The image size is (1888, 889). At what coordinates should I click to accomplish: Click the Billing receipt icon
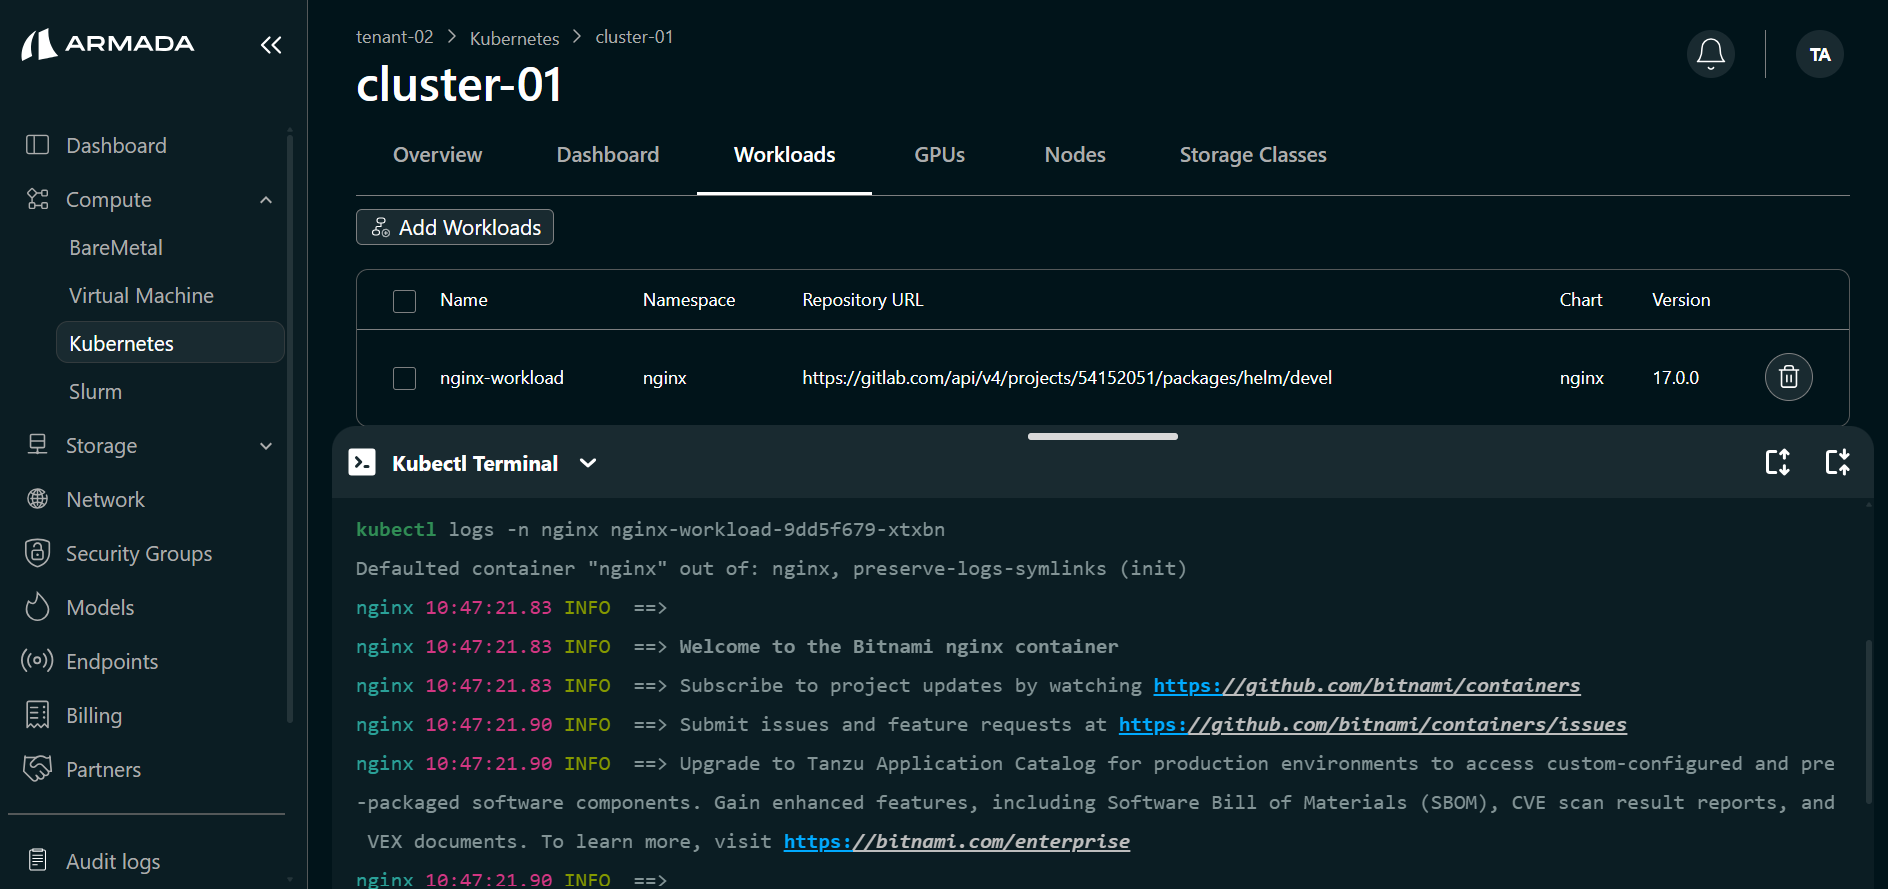point(37,715)
